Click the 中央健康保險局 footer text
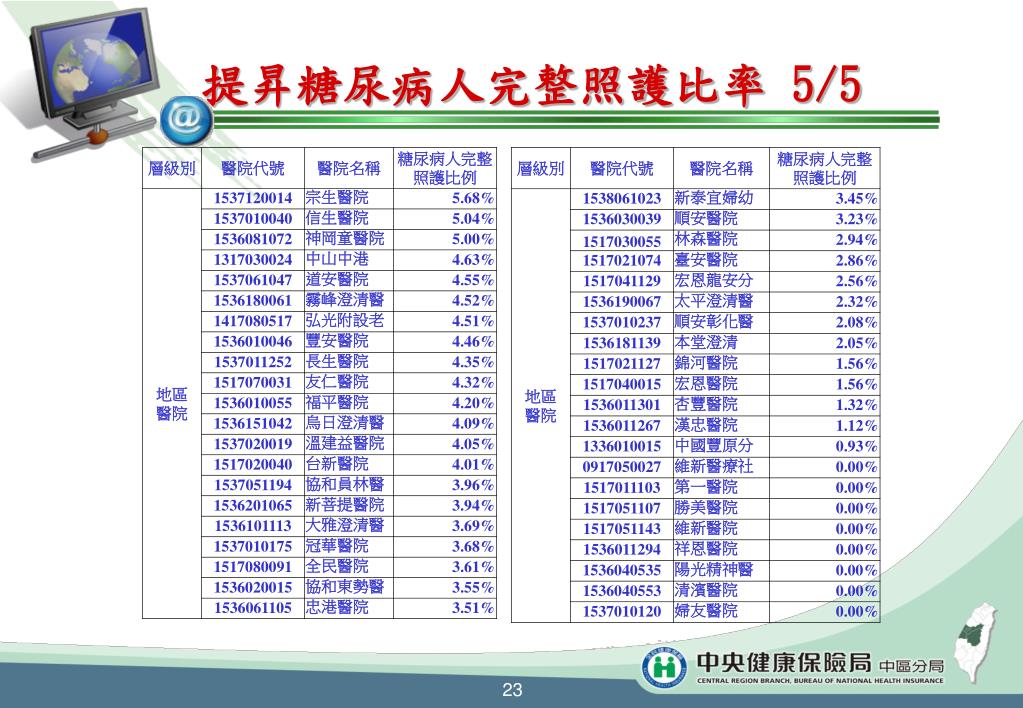The image size is (1023, 708). click(x=784, y=662)
